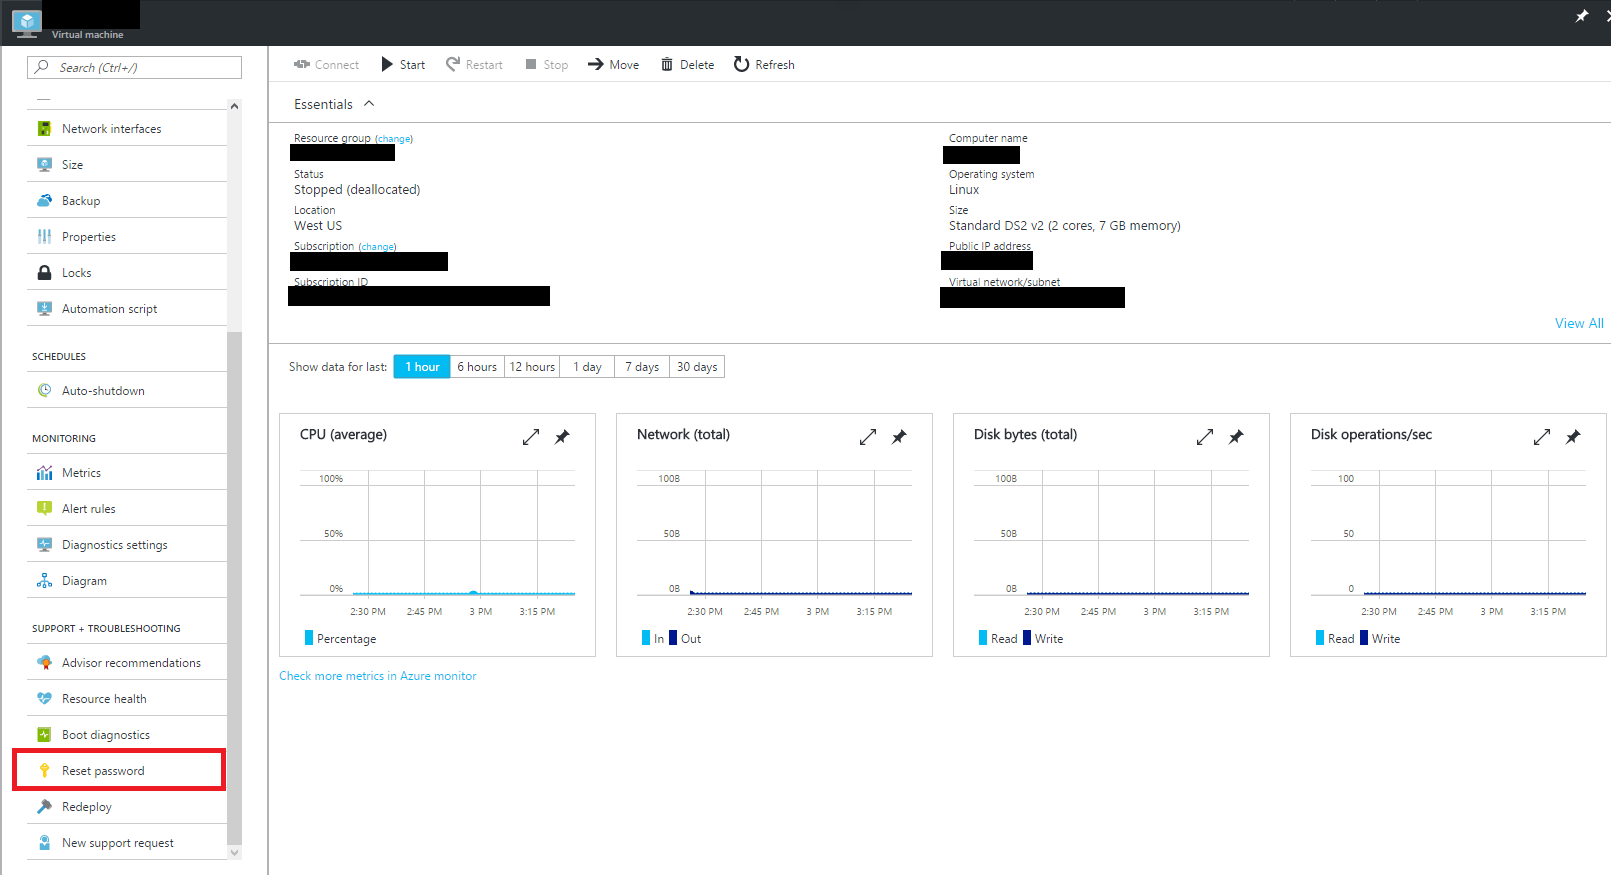Open the Diagnostics settings icon

44,545
